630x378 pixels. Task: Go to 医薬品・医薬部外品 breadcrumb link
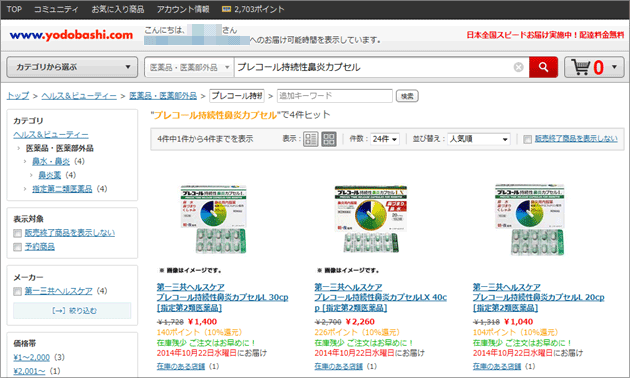pos(163,96)
